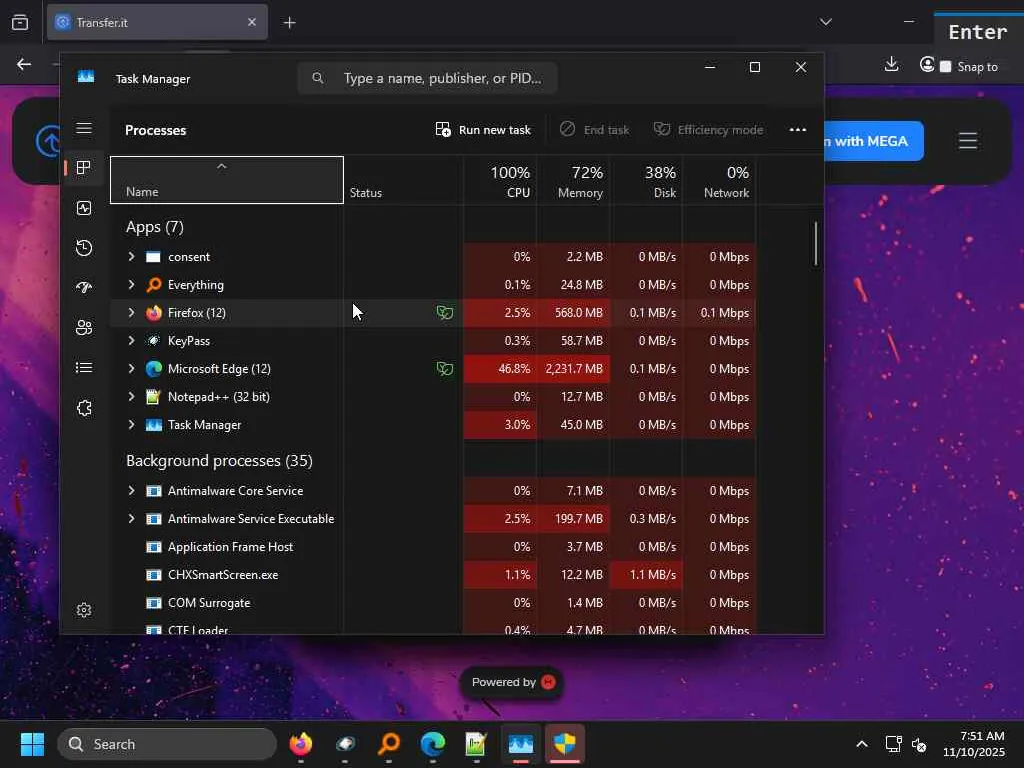This screenshot has width=1024, height=768.
Task: Close the Transfer.it browser tab
Action: click(x=252, y=22)
